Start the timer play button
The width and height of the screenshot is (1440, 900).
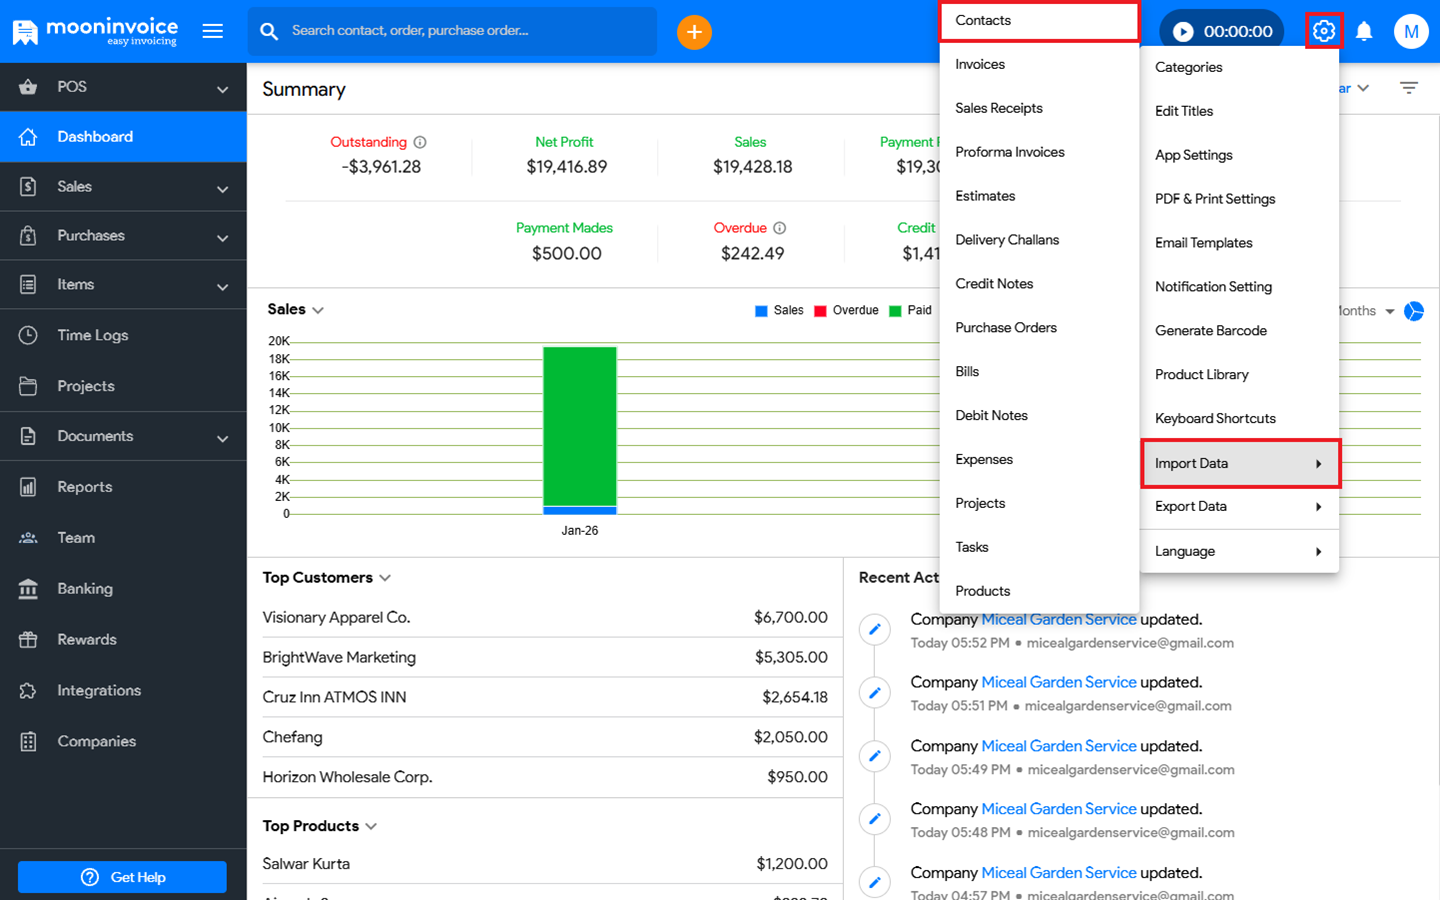pyautogui.click(x=1183, y=32)
